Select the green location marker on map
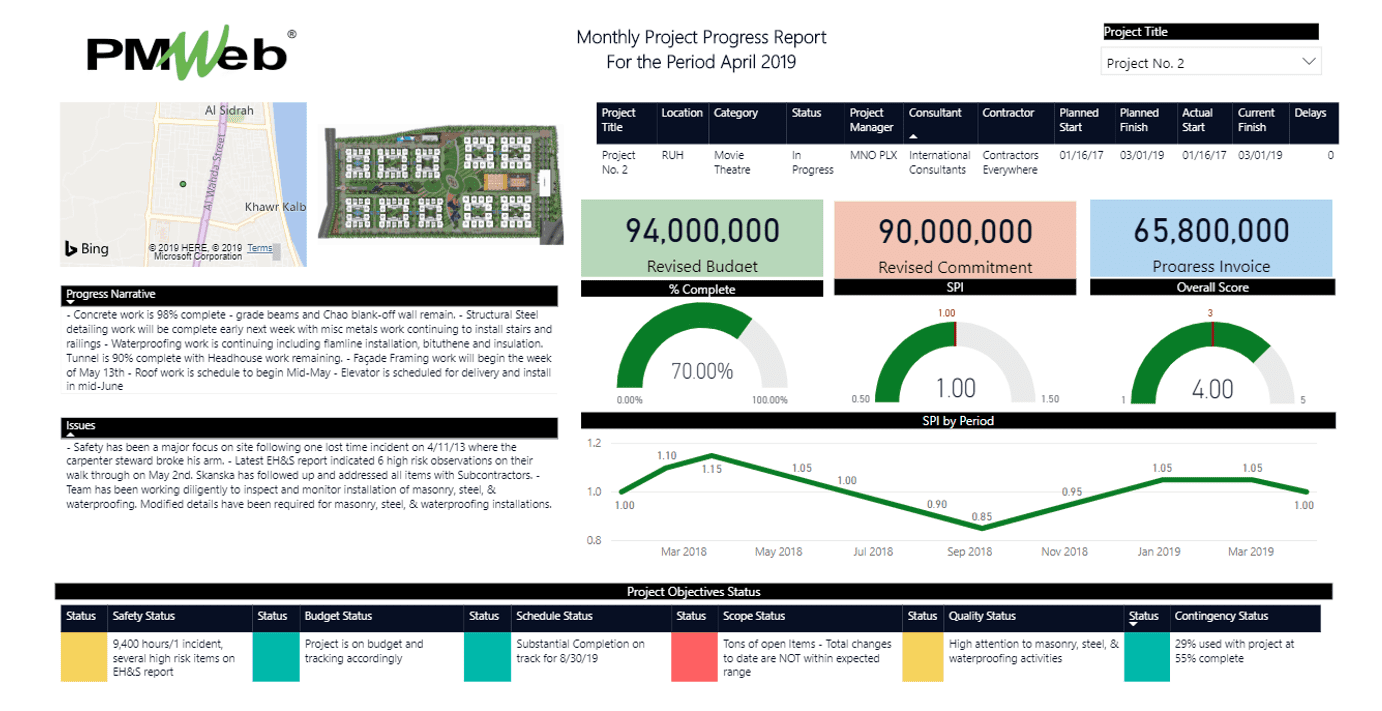Viewport: 1382px width, 711px height. [x=182, y=184]
